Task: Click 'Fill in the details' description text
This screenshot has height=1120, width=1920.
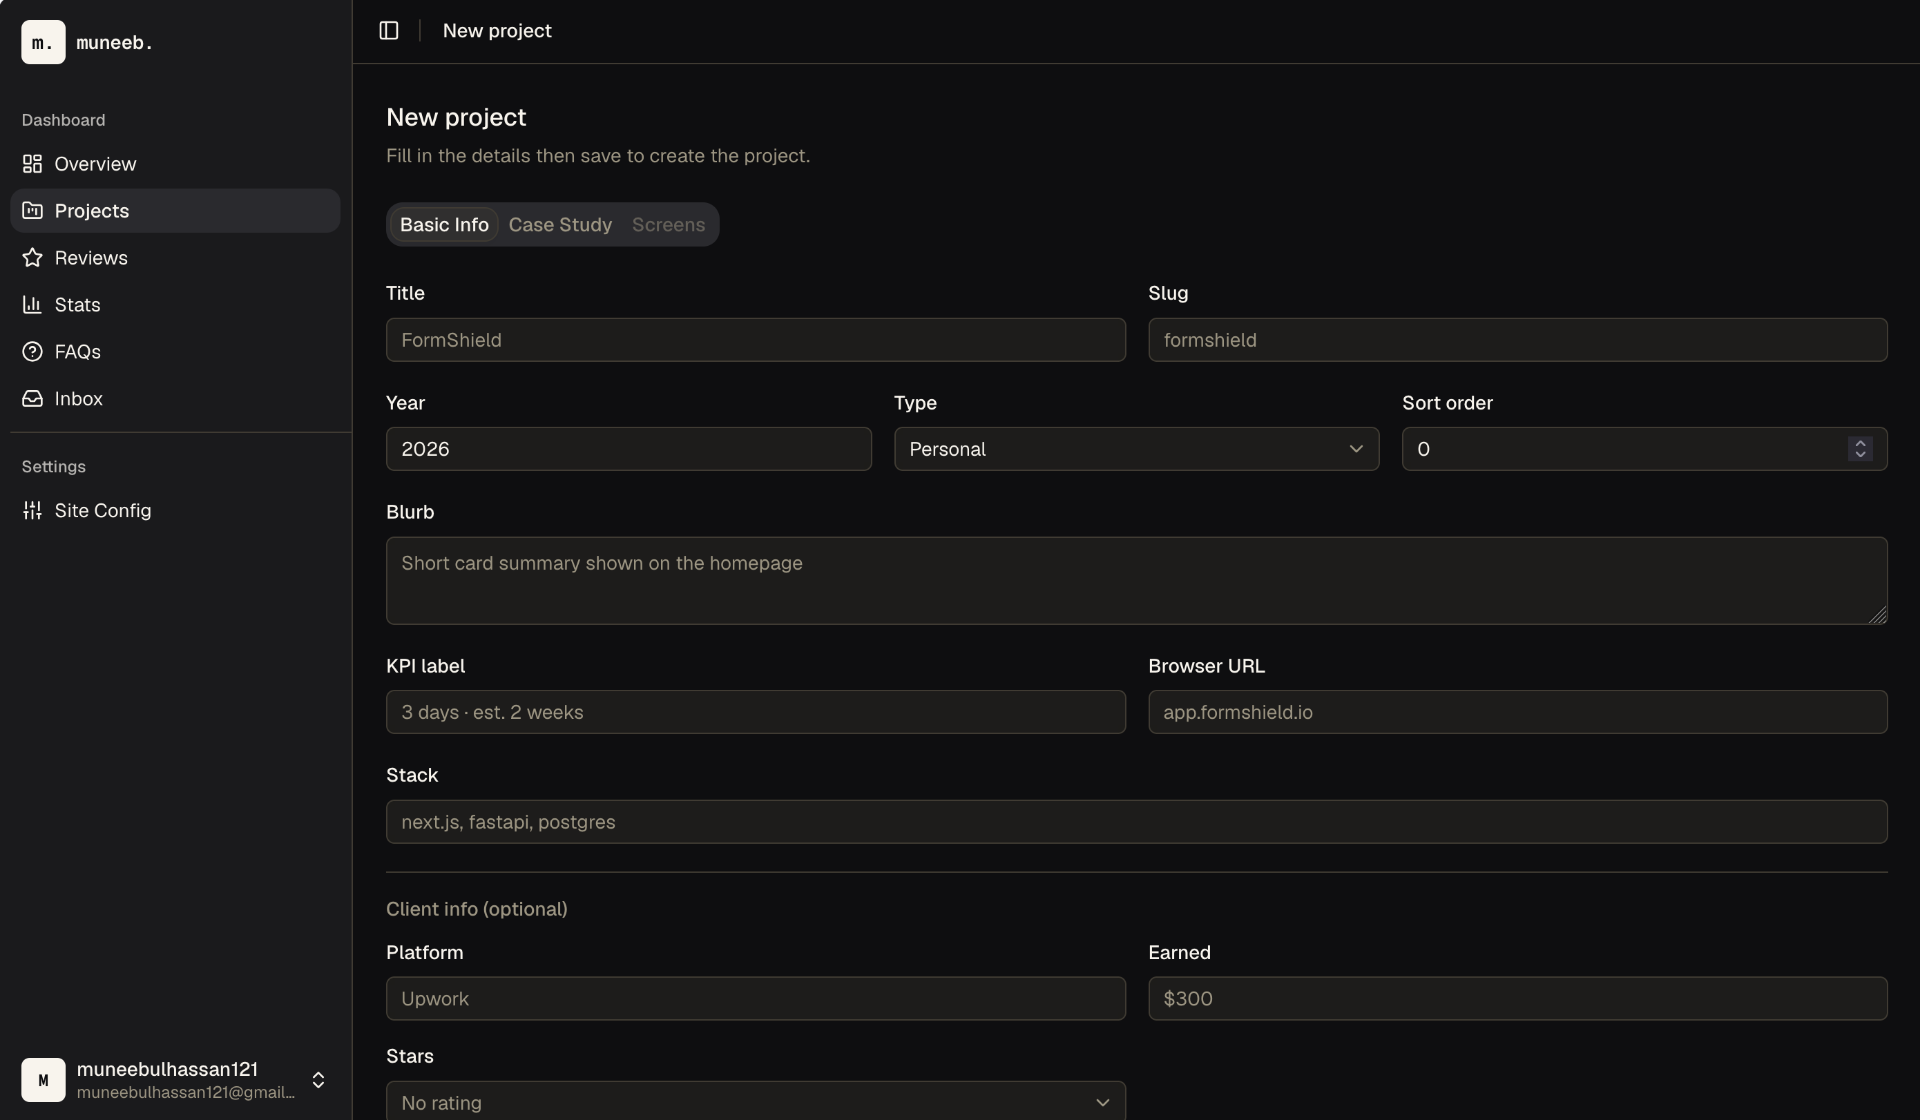Action: [598, 156]
